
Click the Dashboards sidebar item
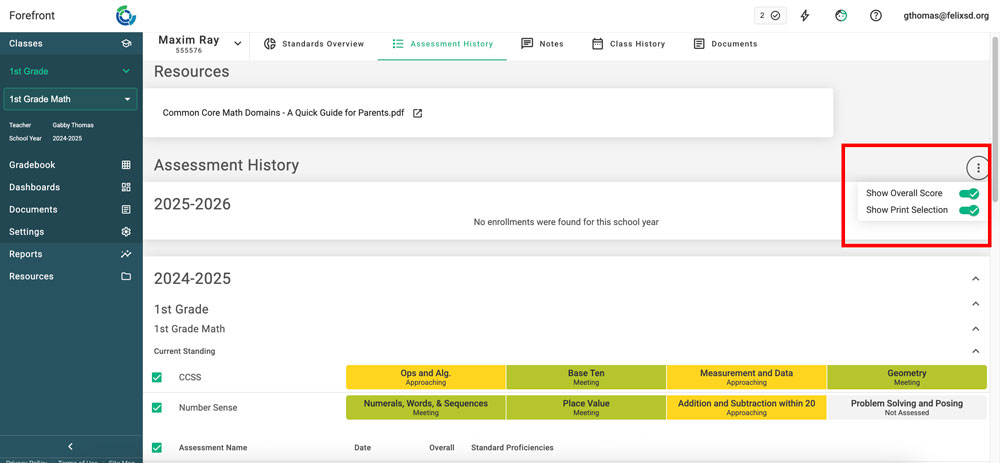pyautogui.click(x=35, y=187)
